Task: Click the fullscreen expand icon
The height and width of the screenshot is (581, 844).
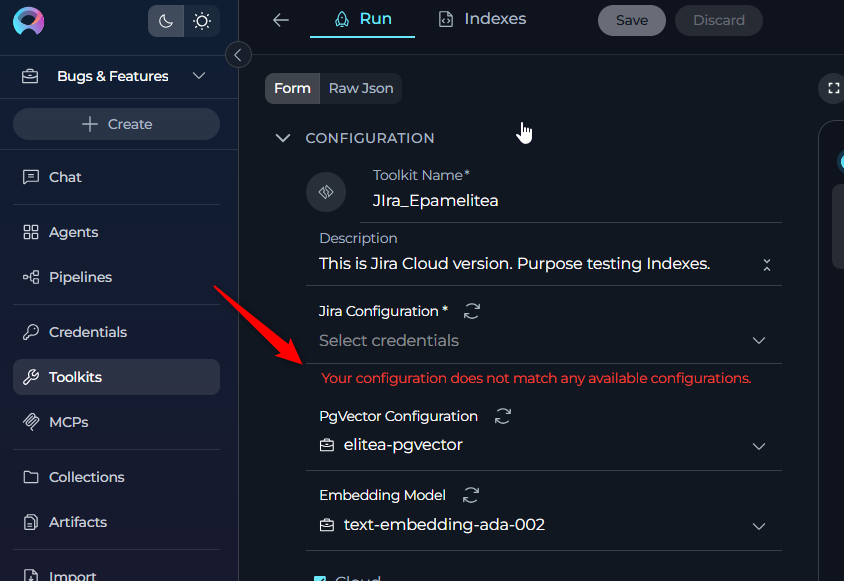Action: pos(832,88)
